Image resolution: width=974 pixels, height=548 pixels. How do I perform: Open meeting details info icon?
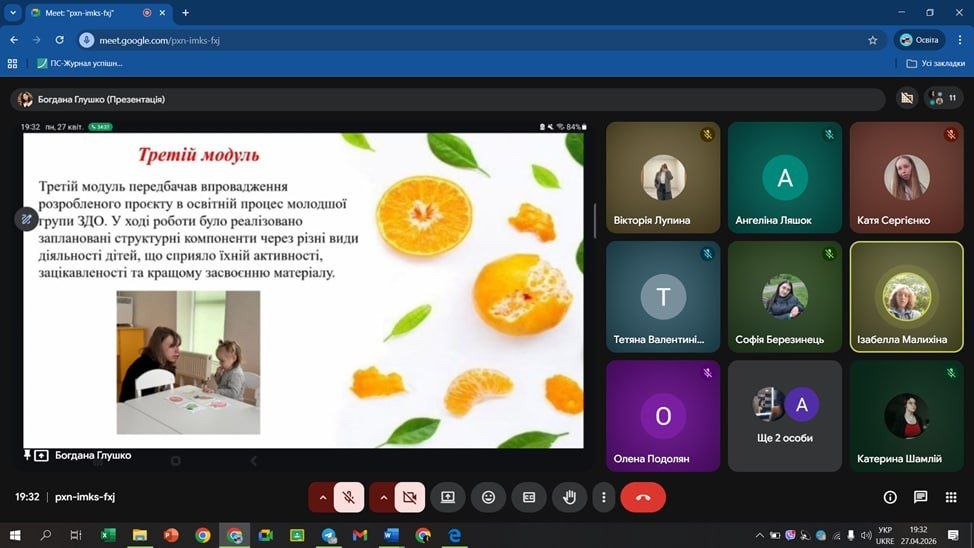[890, 497]
